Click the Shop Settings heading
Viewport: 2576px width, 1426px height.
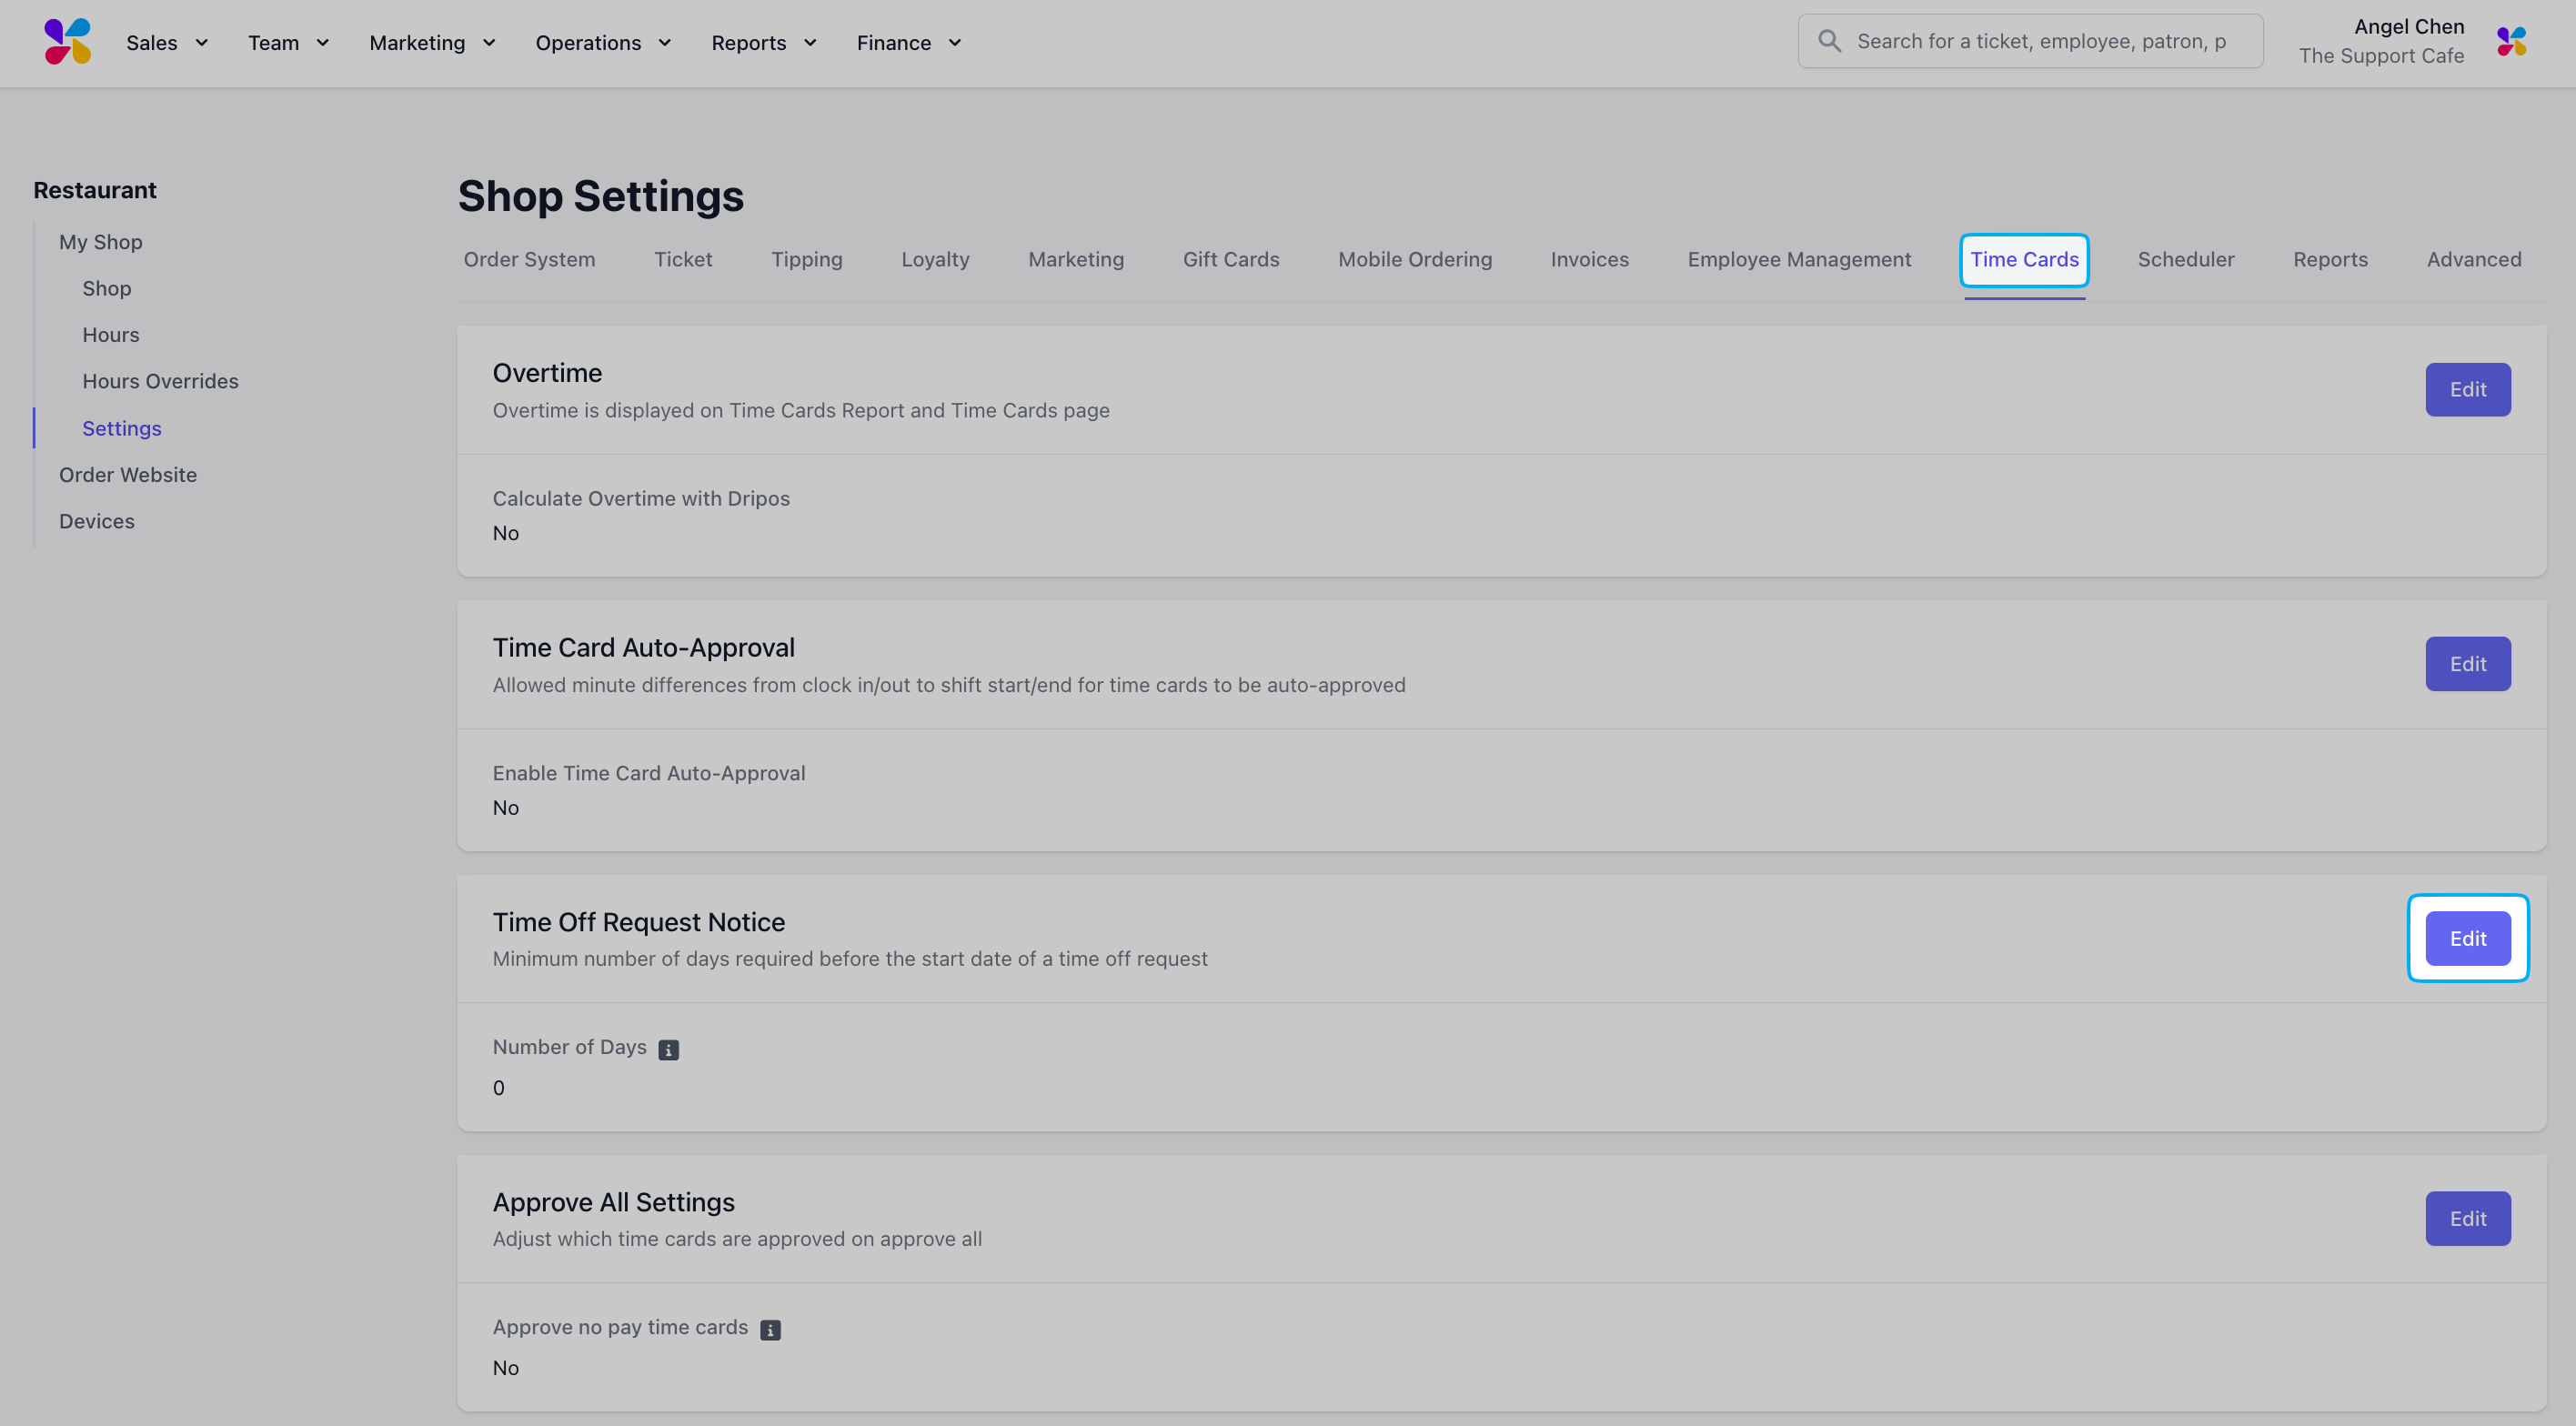tap(601, 196)
